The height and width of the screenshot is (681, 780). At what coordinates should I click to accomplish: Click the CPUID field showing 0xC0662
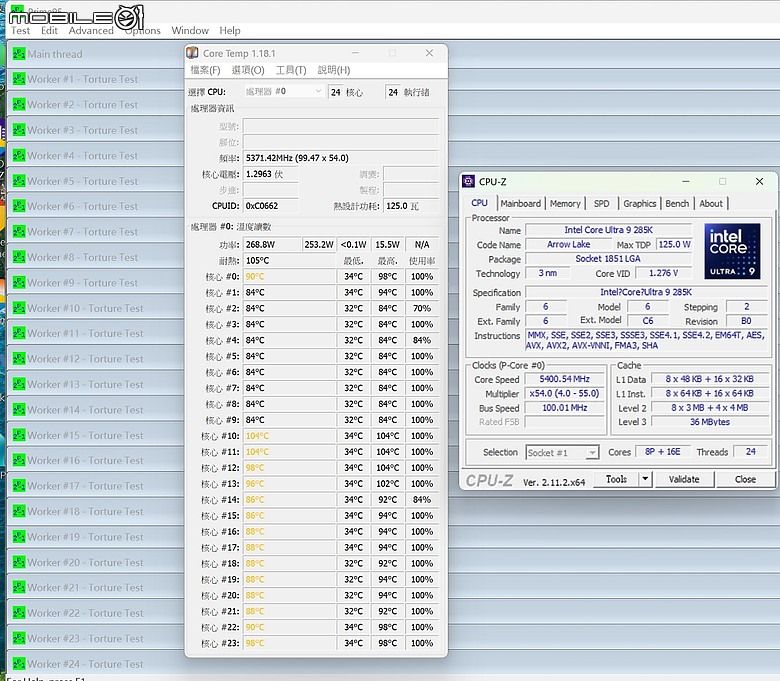(x=271, y=206)
